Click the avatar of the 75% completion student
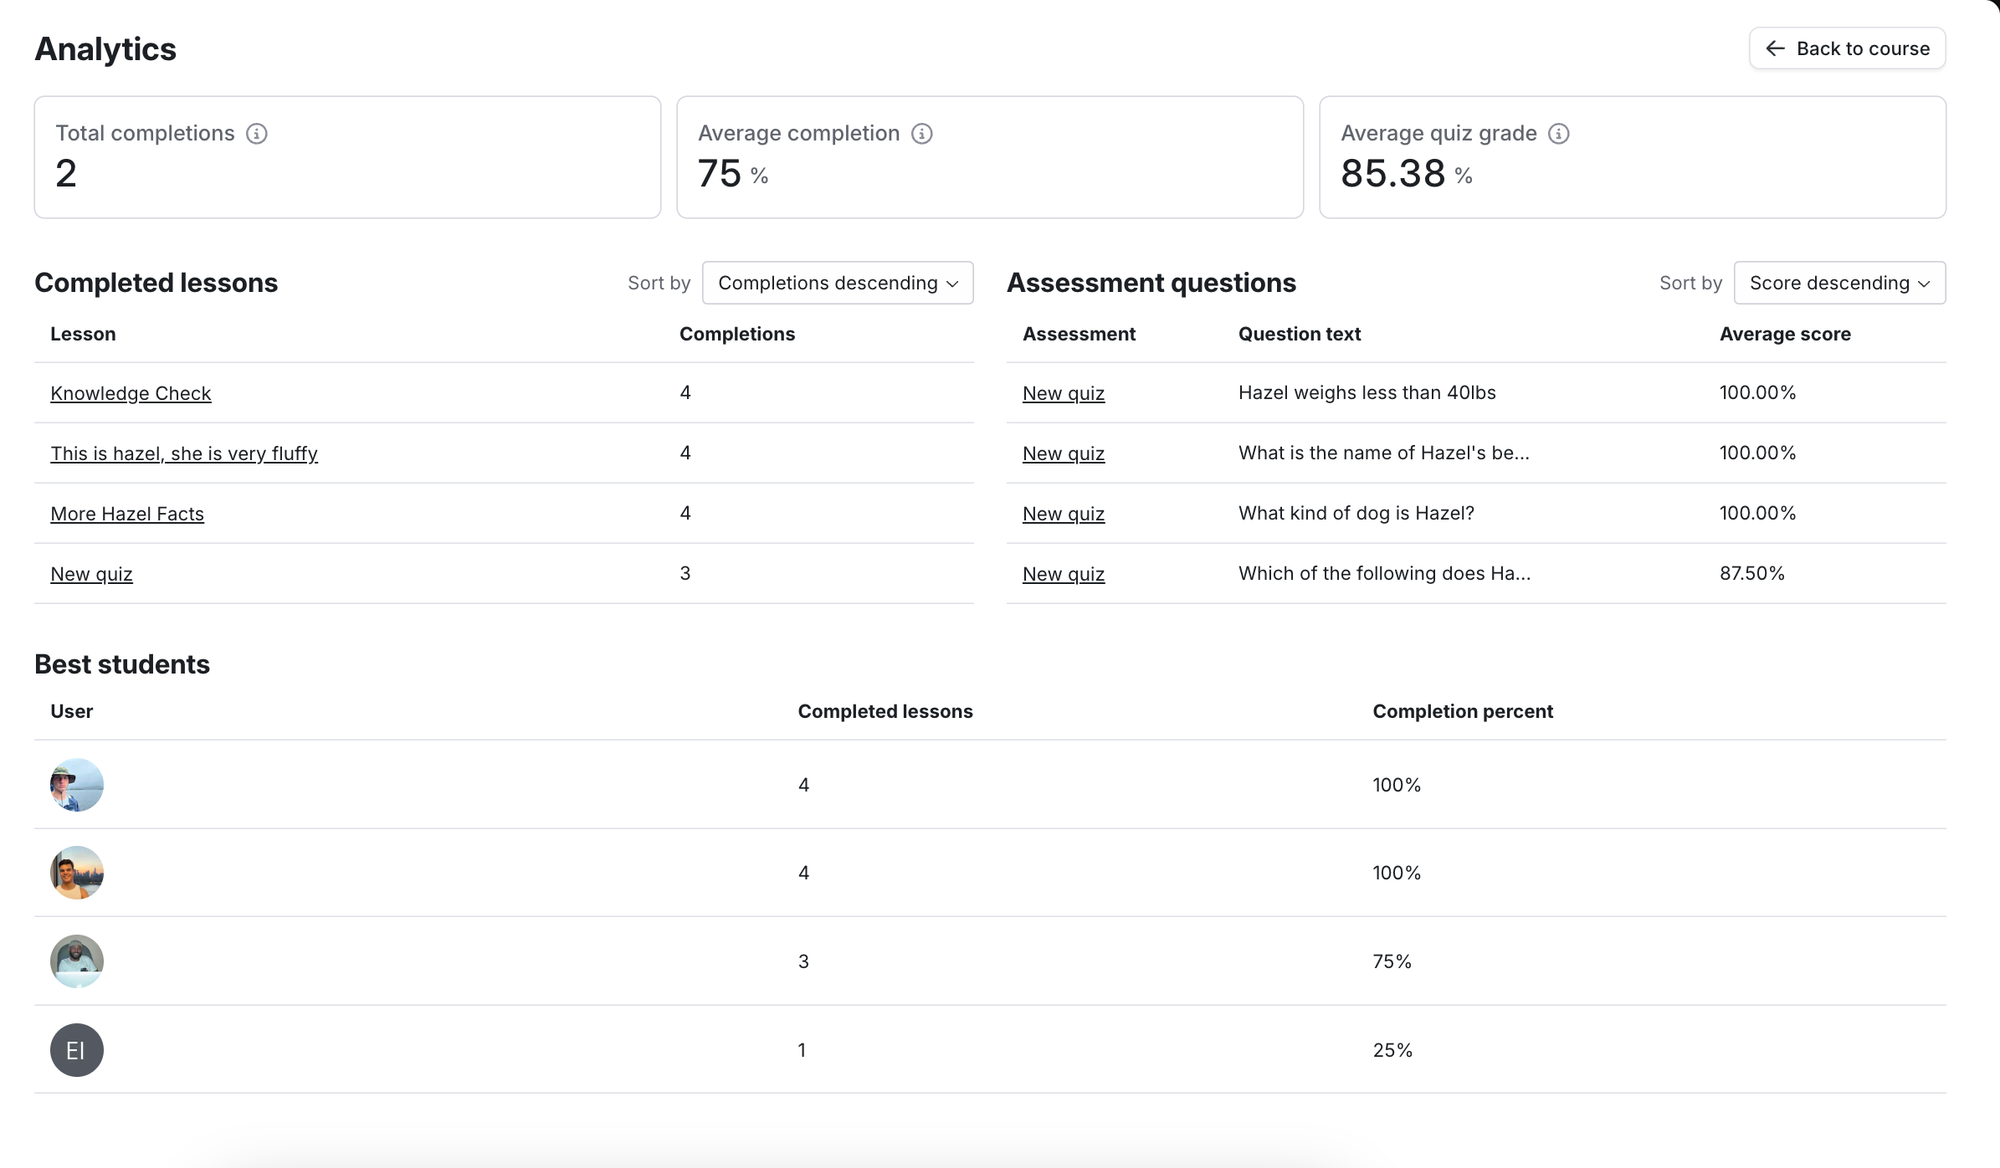Viewport: 2000px width, 1168px height. [x=76, y=961]
